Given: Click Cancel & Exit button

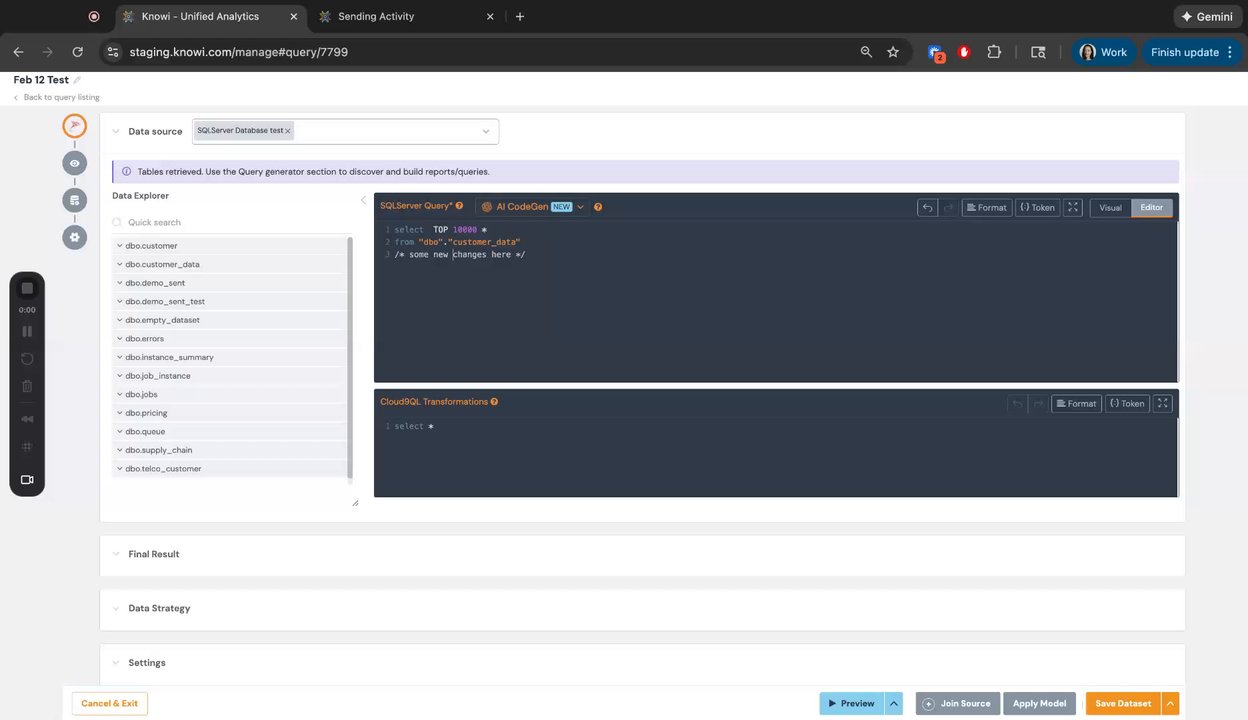Looking at the screenshot, I should (110, 704).
